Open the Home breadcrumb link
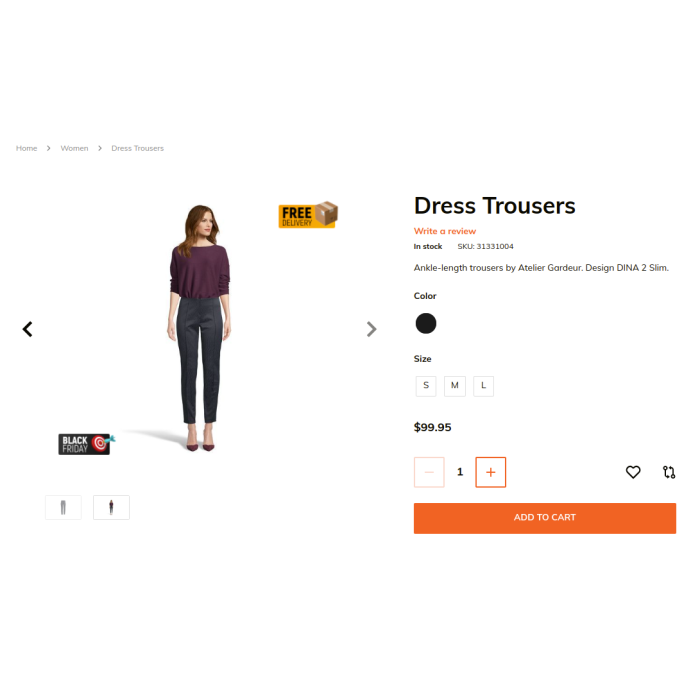 pos(26,148)
